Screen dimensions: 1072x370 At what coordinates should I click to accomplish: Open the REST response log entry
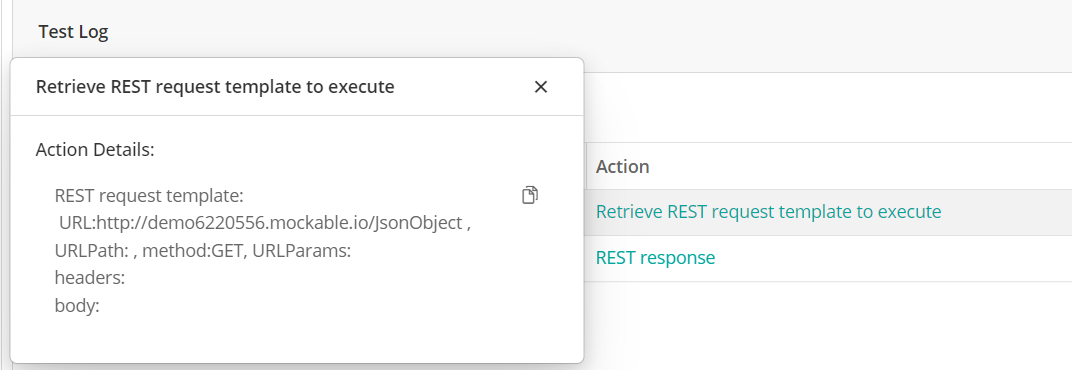tap(656, 258)
